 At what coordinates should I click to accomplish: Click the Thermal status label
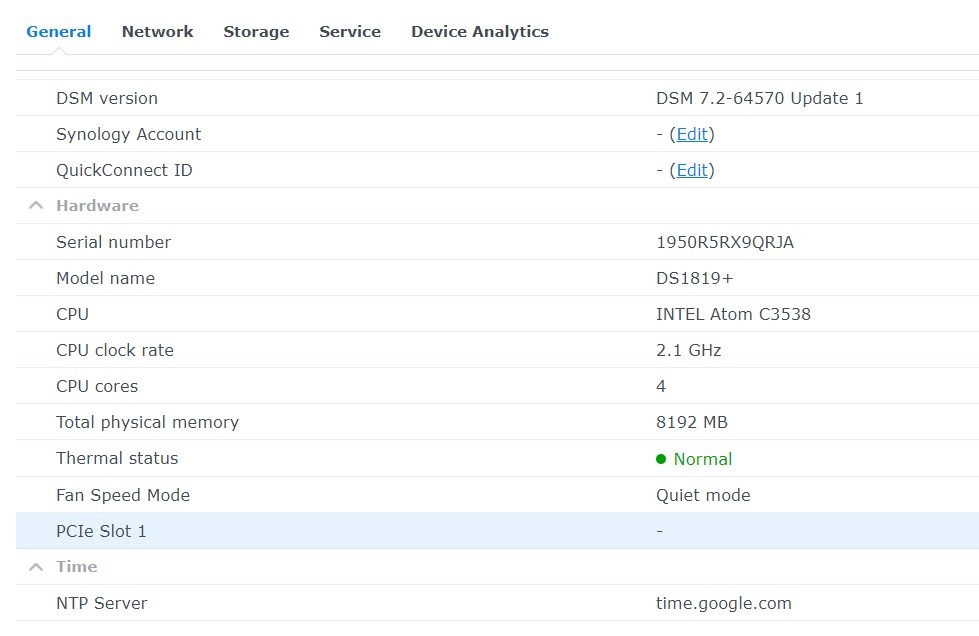(x=117, y=459)
